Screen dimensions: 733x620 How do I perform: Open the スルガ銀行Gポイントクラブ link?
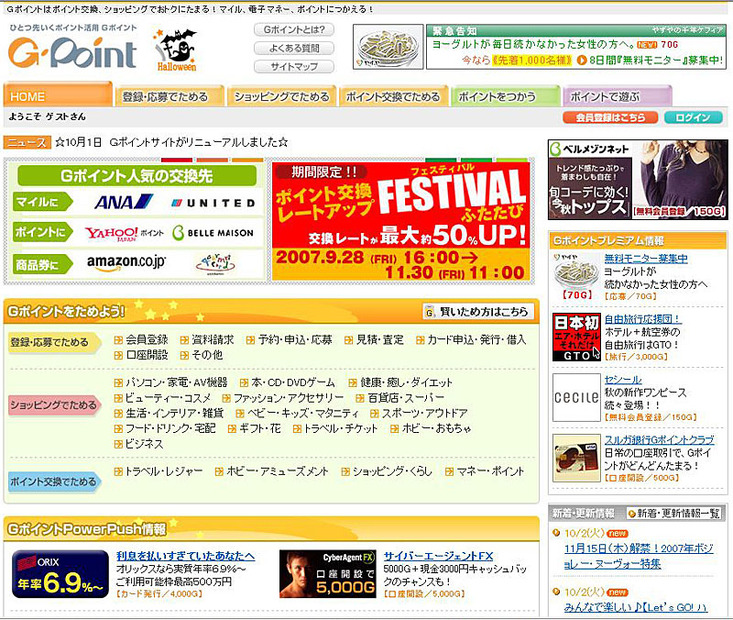tap(659, 440)
